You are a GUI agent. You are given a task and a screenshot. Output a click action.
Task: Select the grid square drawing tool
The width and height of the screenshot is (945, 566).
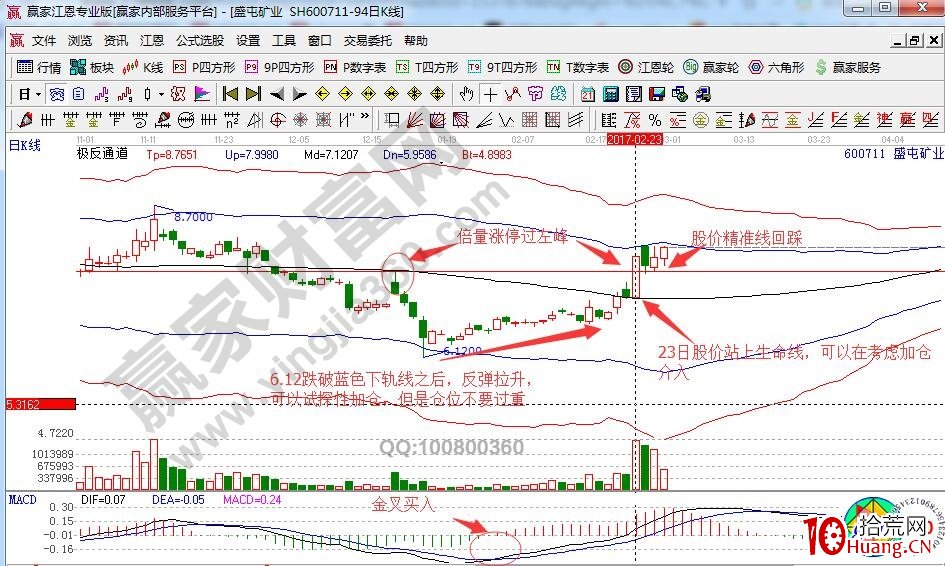click(x=529, y=120)
